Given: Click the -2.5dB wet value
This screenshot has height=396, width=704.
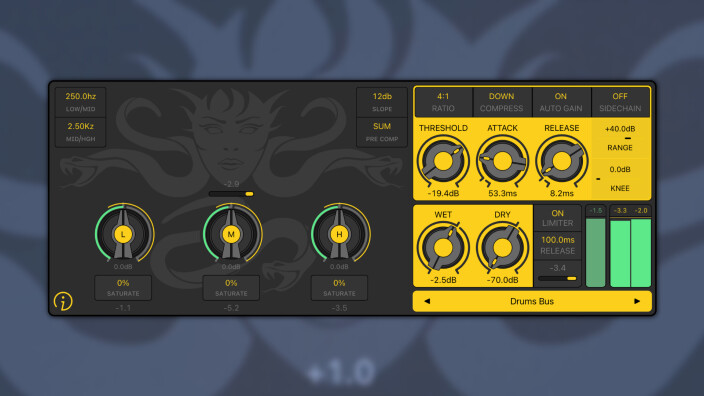Looking at the screenshot, I should [x=443, y=280].
